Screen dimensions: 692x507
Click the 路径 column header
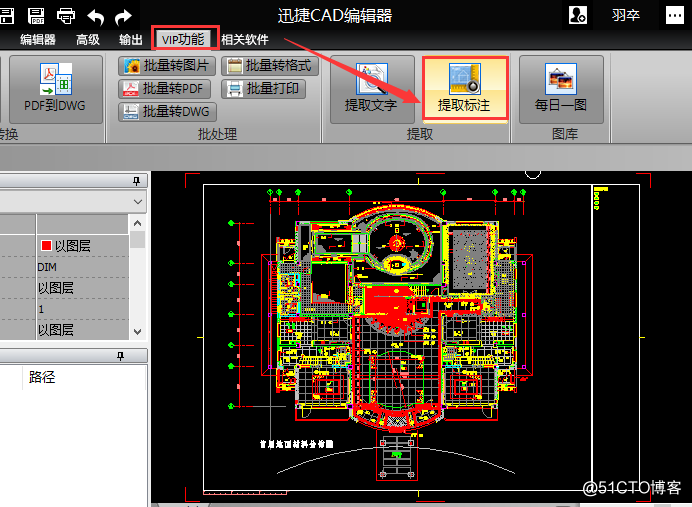coord(42,377)
